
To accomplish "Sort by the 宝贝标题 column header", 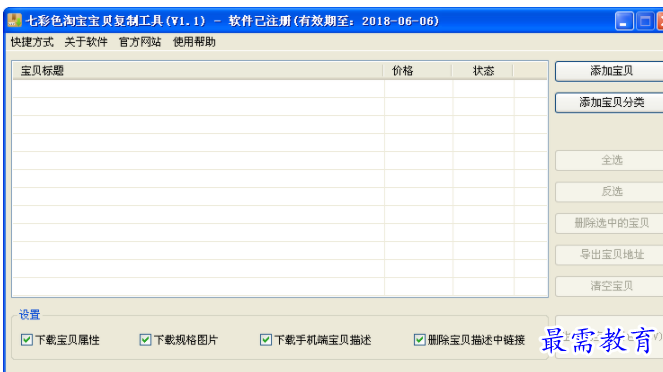I will 198,71.
